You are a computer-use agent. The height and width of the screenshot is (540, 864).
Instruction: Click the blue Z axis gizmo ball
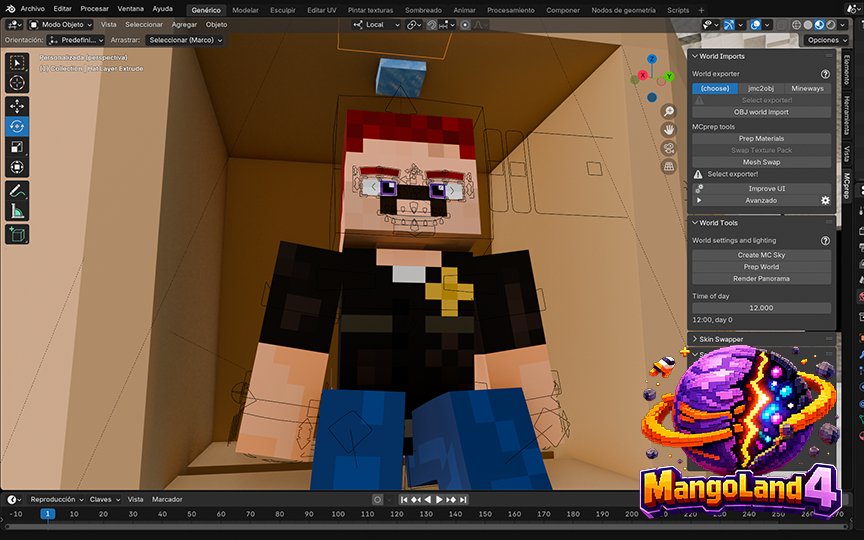tap(652, 59)
